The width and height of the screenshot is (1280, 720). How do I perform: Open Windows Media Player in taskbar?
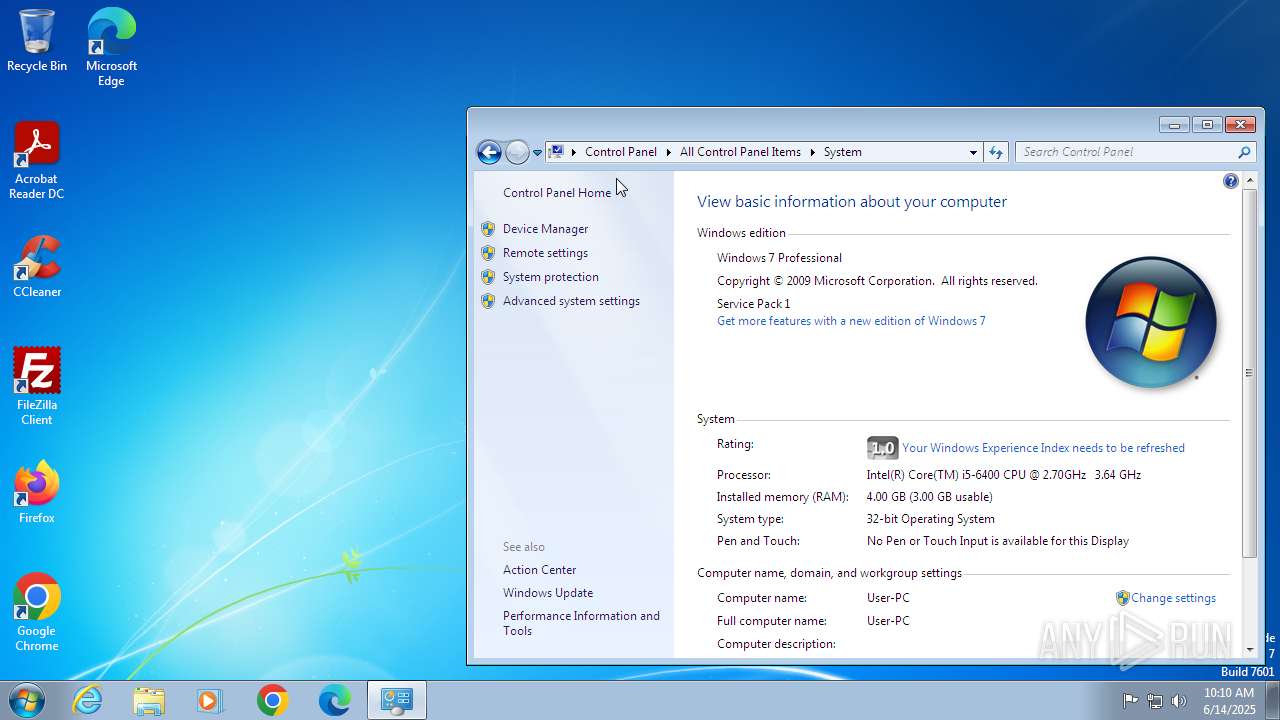click(x=211, y=700)
